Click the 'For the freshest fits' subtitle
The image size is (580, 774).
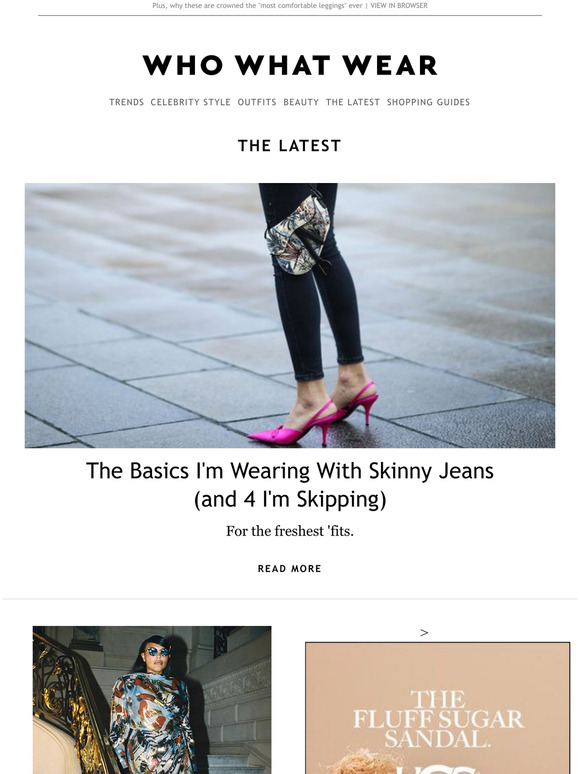point(290,531)
